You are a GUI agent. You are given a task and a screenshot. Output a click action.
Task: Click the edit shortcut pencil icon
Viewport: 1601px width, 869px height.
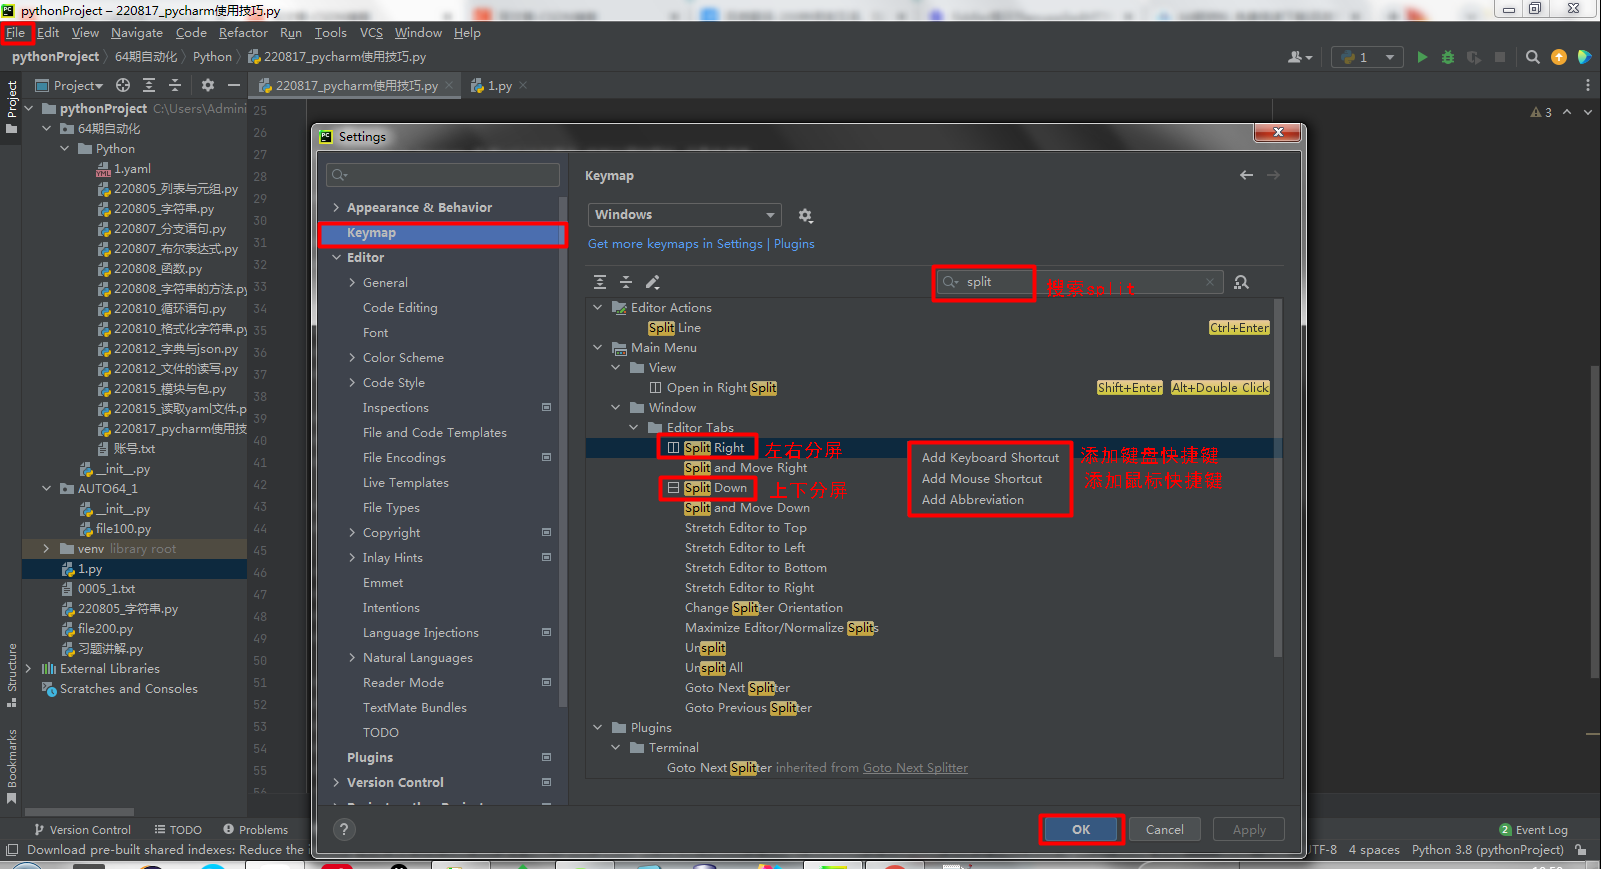tap(653, 282)
